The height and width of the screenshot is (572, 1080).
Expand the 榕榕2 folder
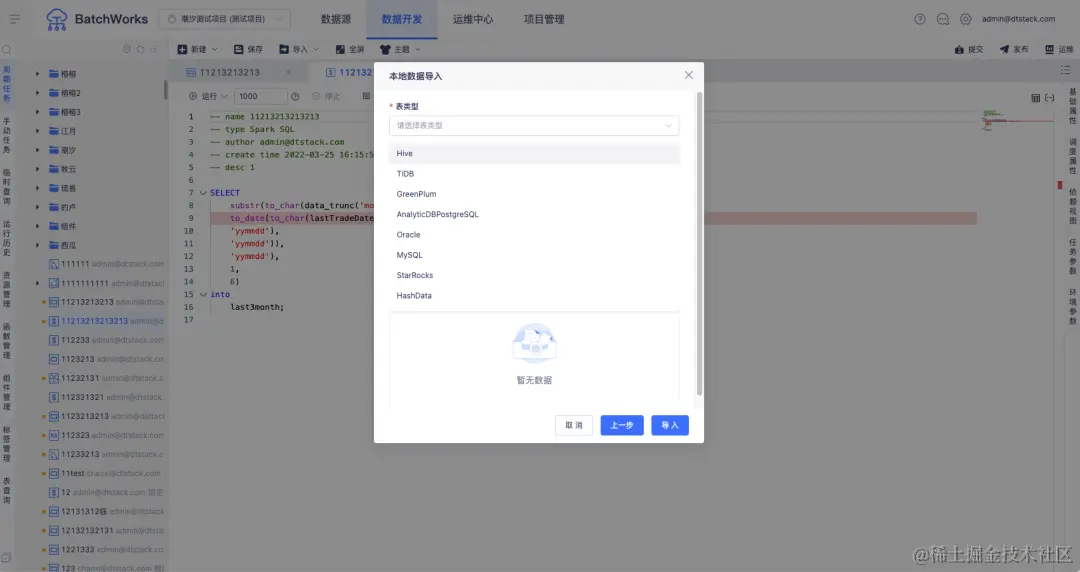[x=37, y=93]
